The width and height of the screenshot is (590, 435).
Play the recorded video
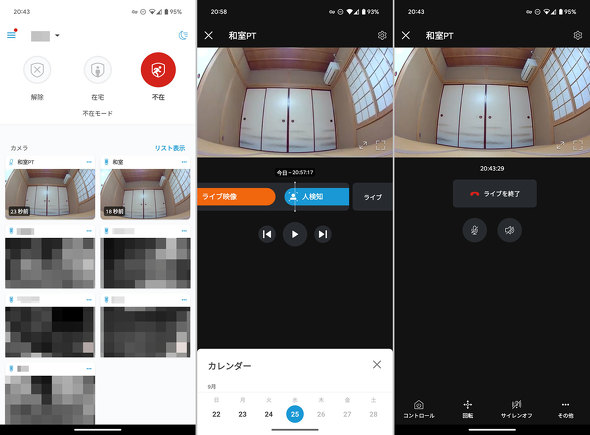point(295,234)
